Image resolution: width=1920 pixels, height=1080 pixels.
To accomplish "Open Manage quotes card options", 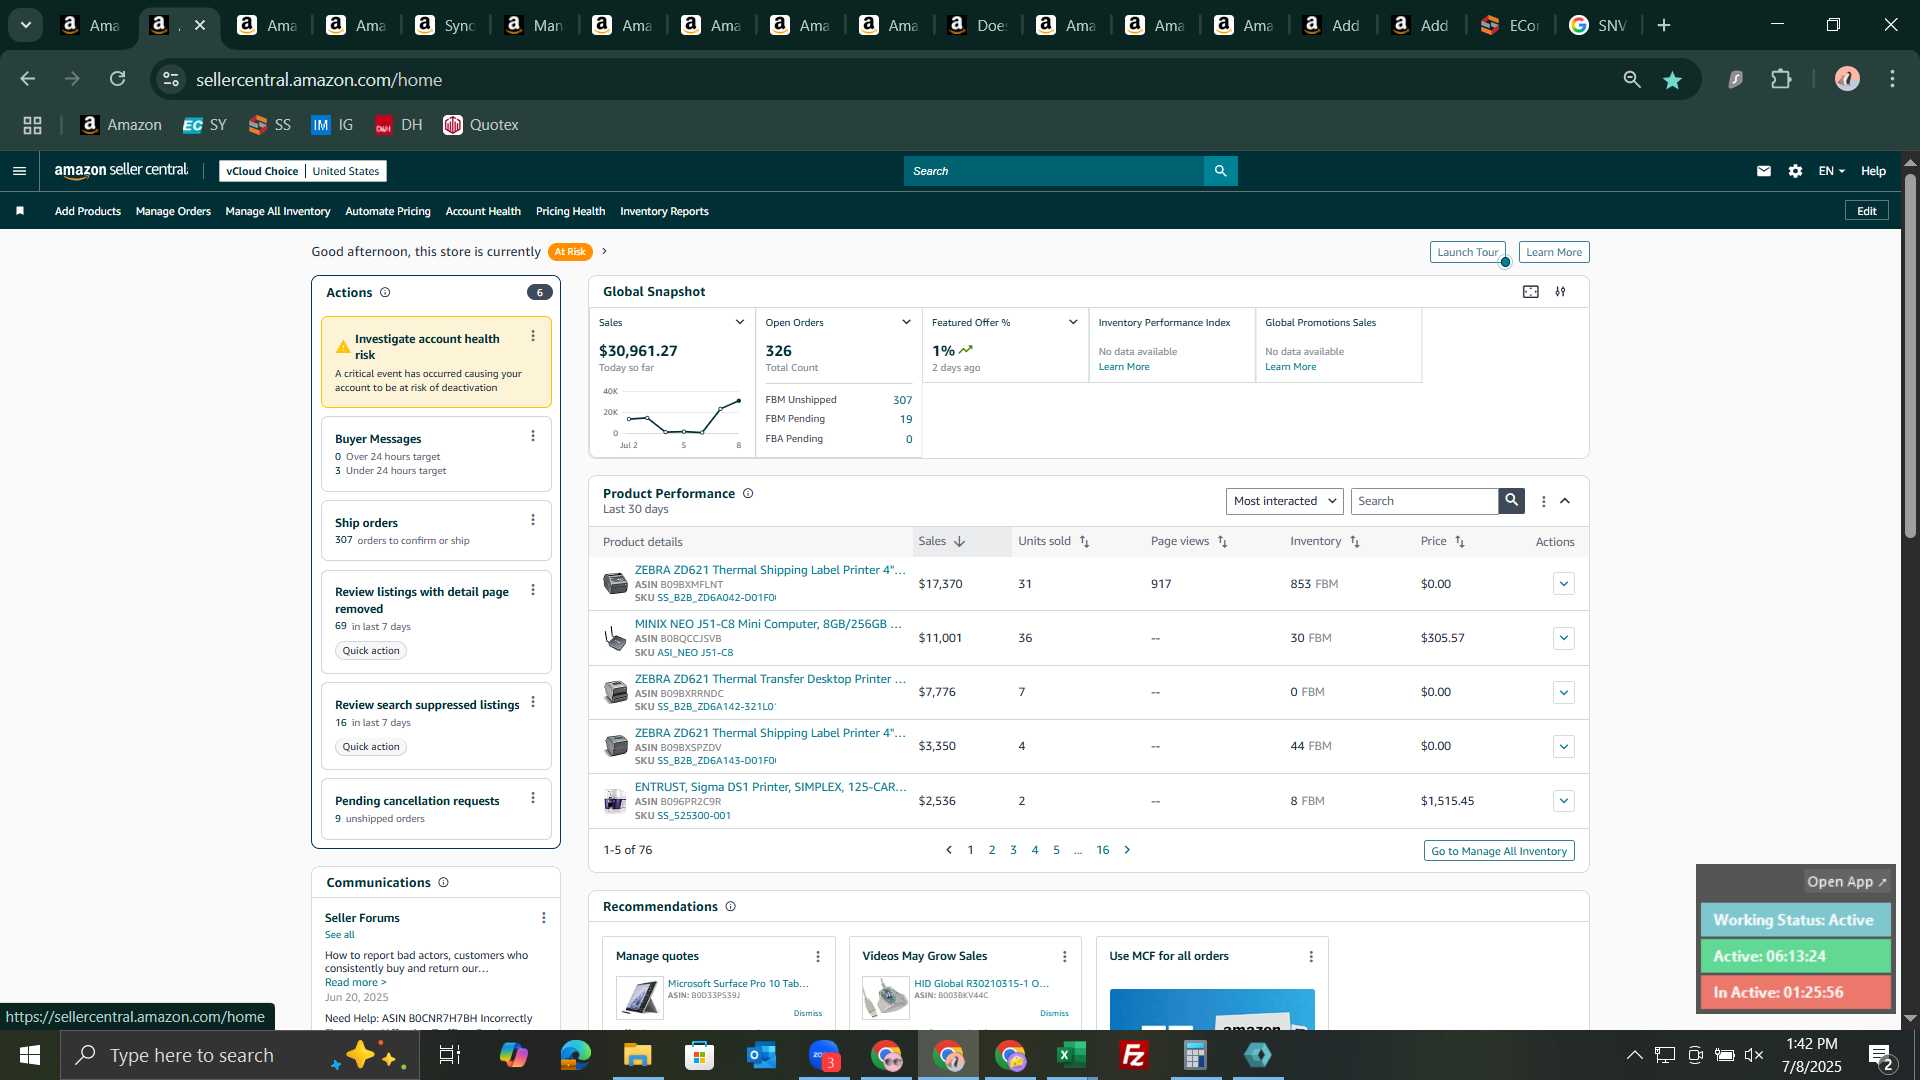I will click(x=818, y=957).
